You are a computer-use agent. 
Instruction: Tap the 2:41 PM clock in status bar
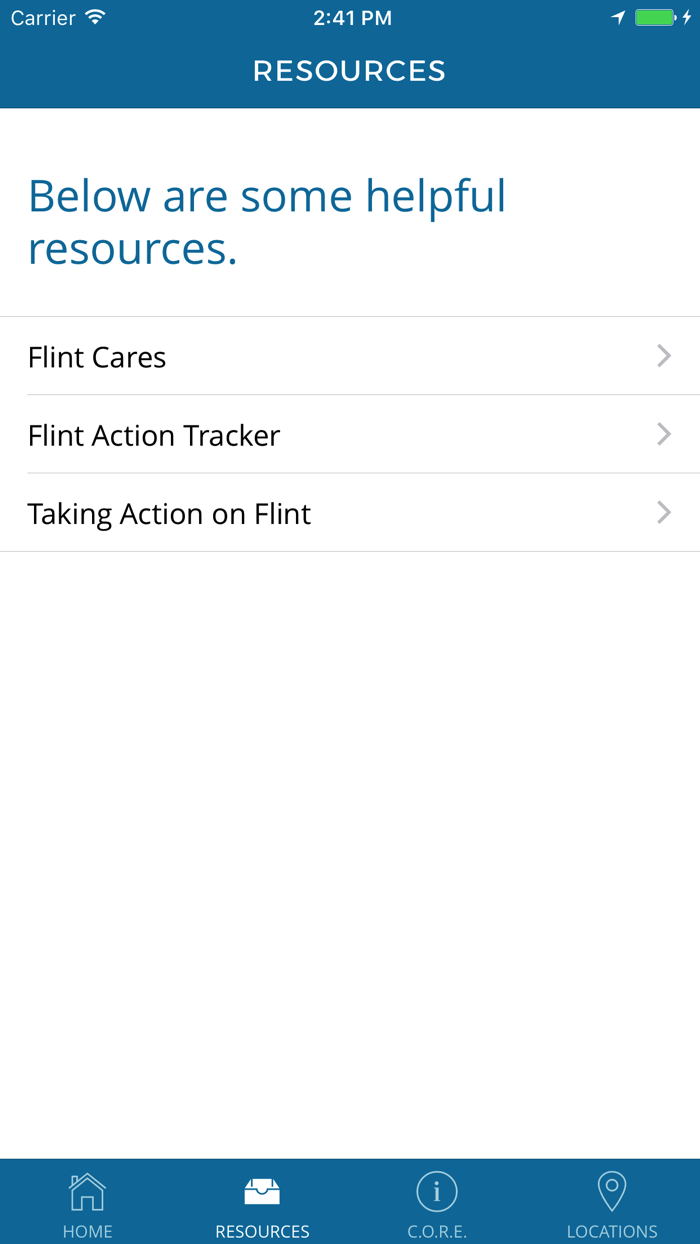(x=352, y=18)
